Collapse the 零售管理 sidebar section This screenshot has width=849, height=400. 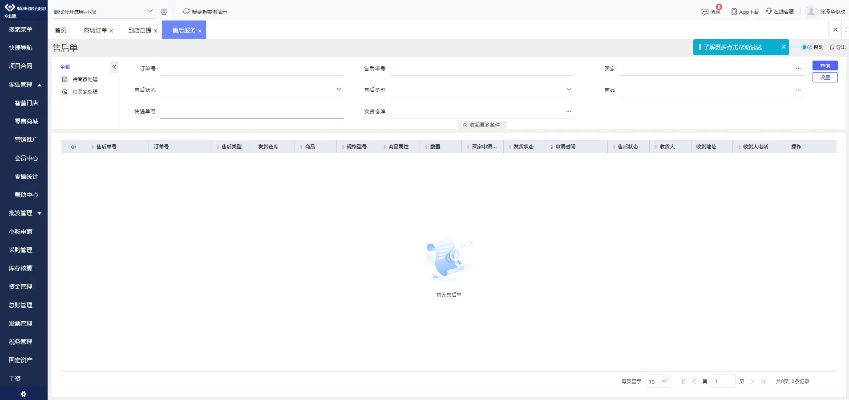(x=38, y=85)
